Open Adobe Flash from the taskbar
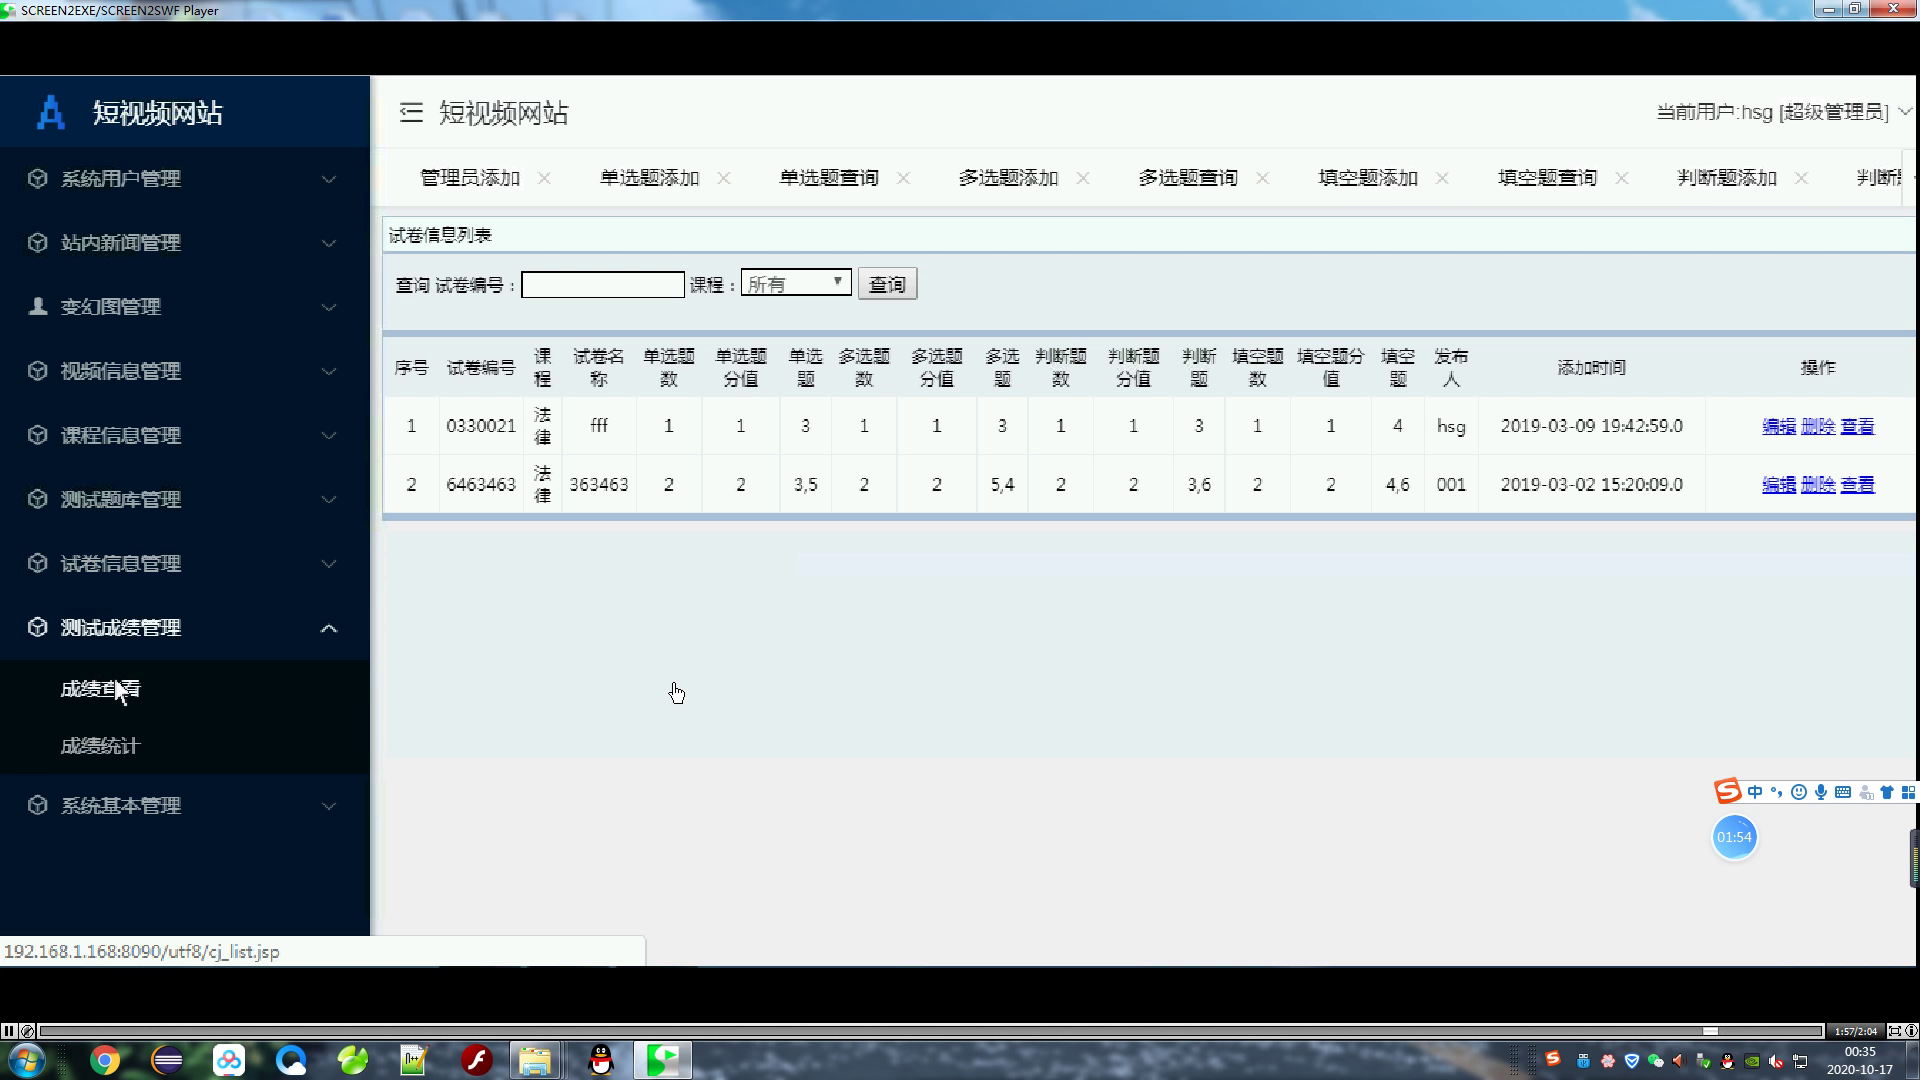Image resolution: width=1920 pixels, height=1080 pixels. pyautogui.click(x=477, y=1060)
